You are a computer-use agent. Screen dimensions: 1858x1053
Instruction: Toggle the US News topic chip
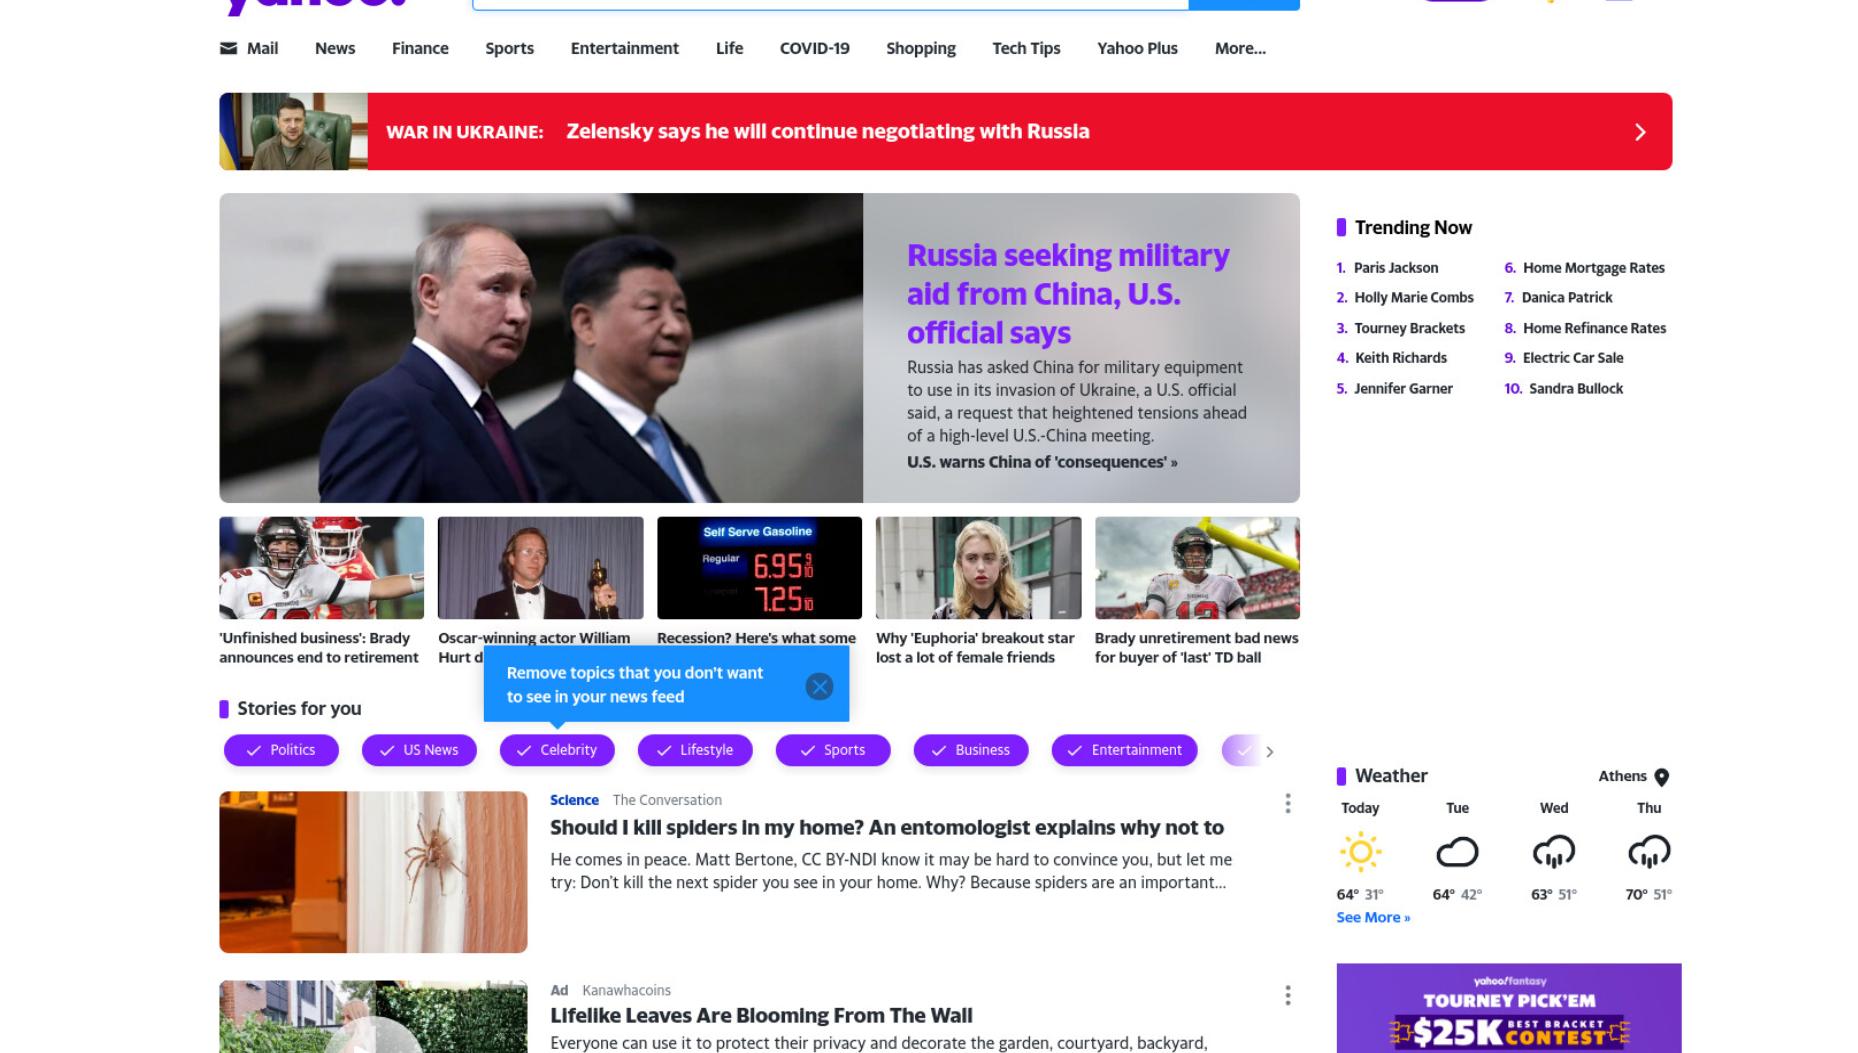(419, 750)
